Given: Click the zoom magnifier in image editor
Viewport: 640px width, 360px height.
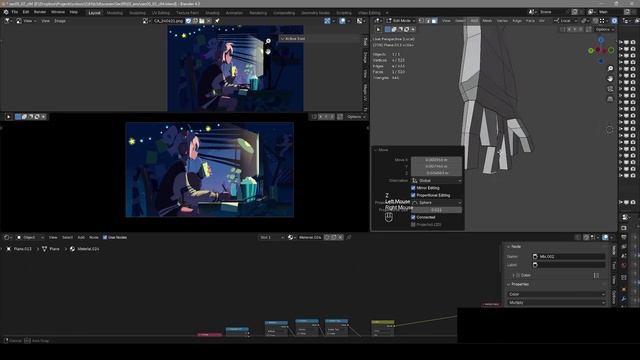Looking at the screenshot, I should pos(268,41).
